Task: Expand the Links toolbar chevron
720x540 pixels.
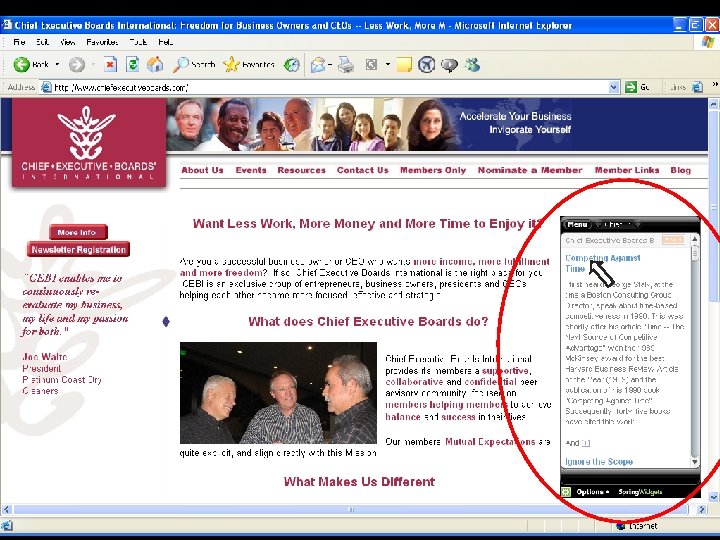Action: (715, 85)
